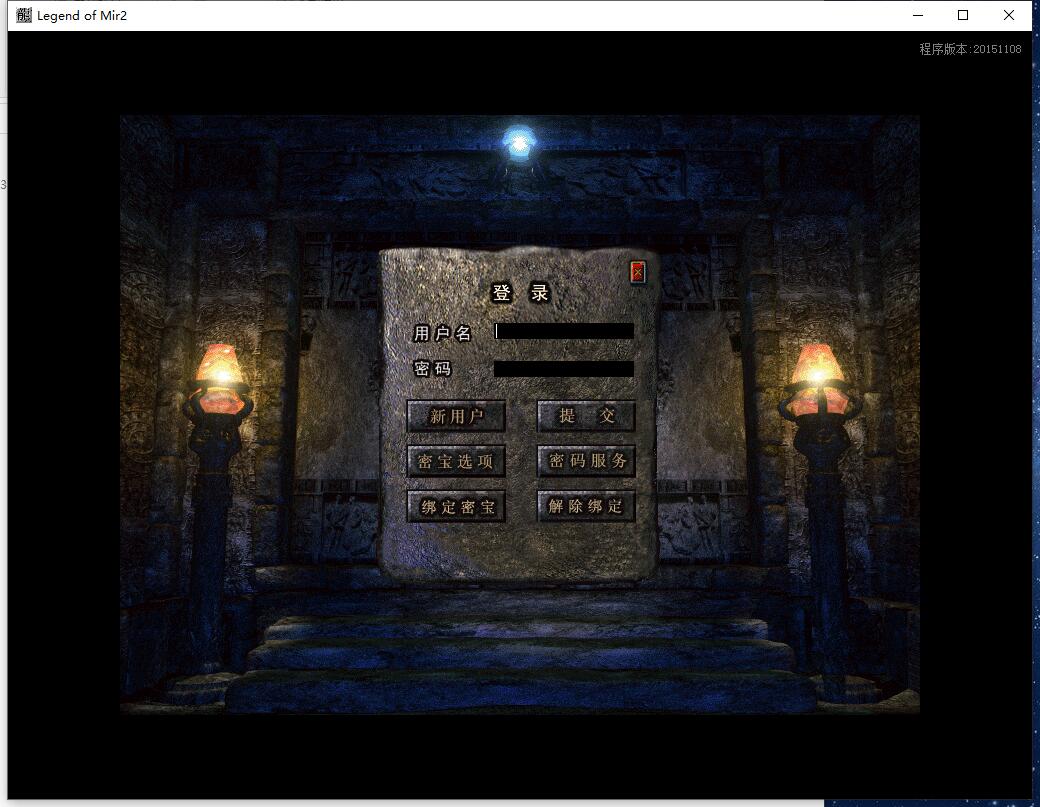1040x807 pixels.
Task: Select the 密码 password input field
Action: click(564, 369)
